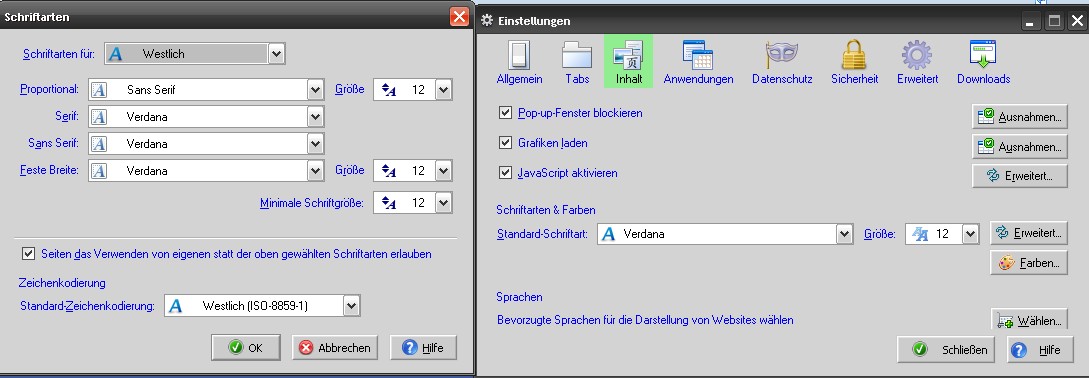Viewport: 1089px width, 378px height.
Task: Click the Sprachen heading
Action: (x=519, y=297)
